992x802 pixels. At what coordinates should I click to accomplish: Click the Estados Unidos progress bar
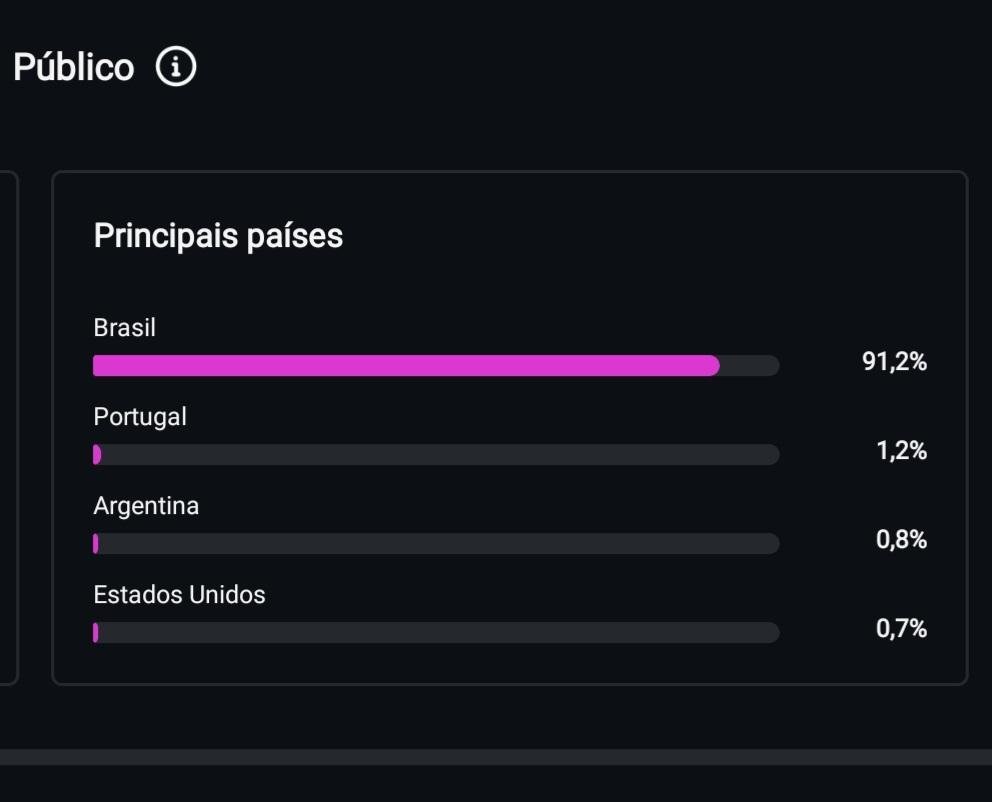436,633
